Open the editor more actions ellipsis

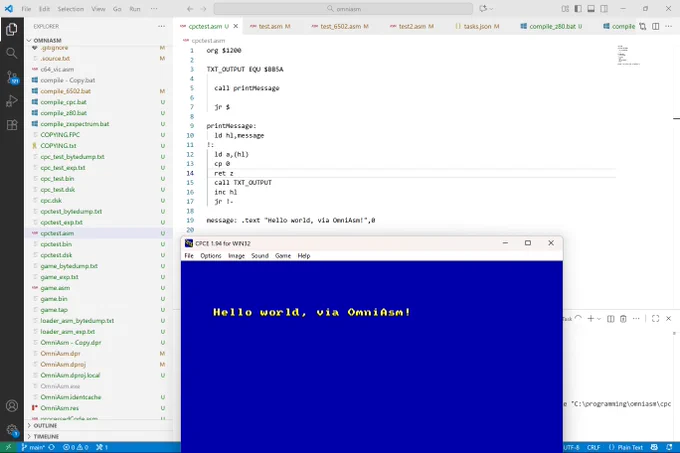(x=669, y=26)
